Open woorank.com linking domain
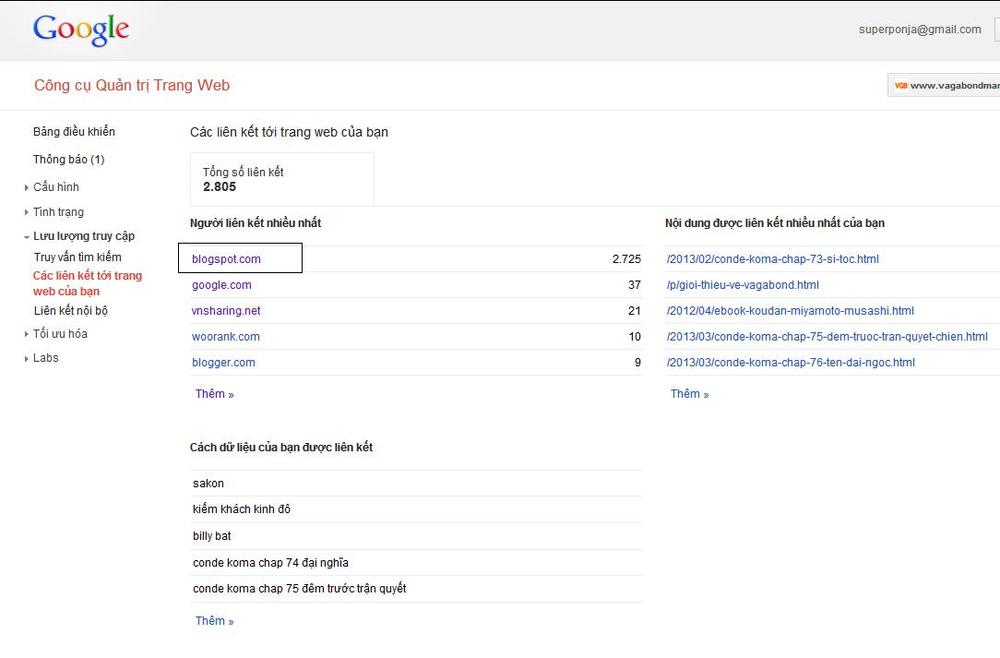This screenshot has width=1000, height=658. tap(226, 337)
